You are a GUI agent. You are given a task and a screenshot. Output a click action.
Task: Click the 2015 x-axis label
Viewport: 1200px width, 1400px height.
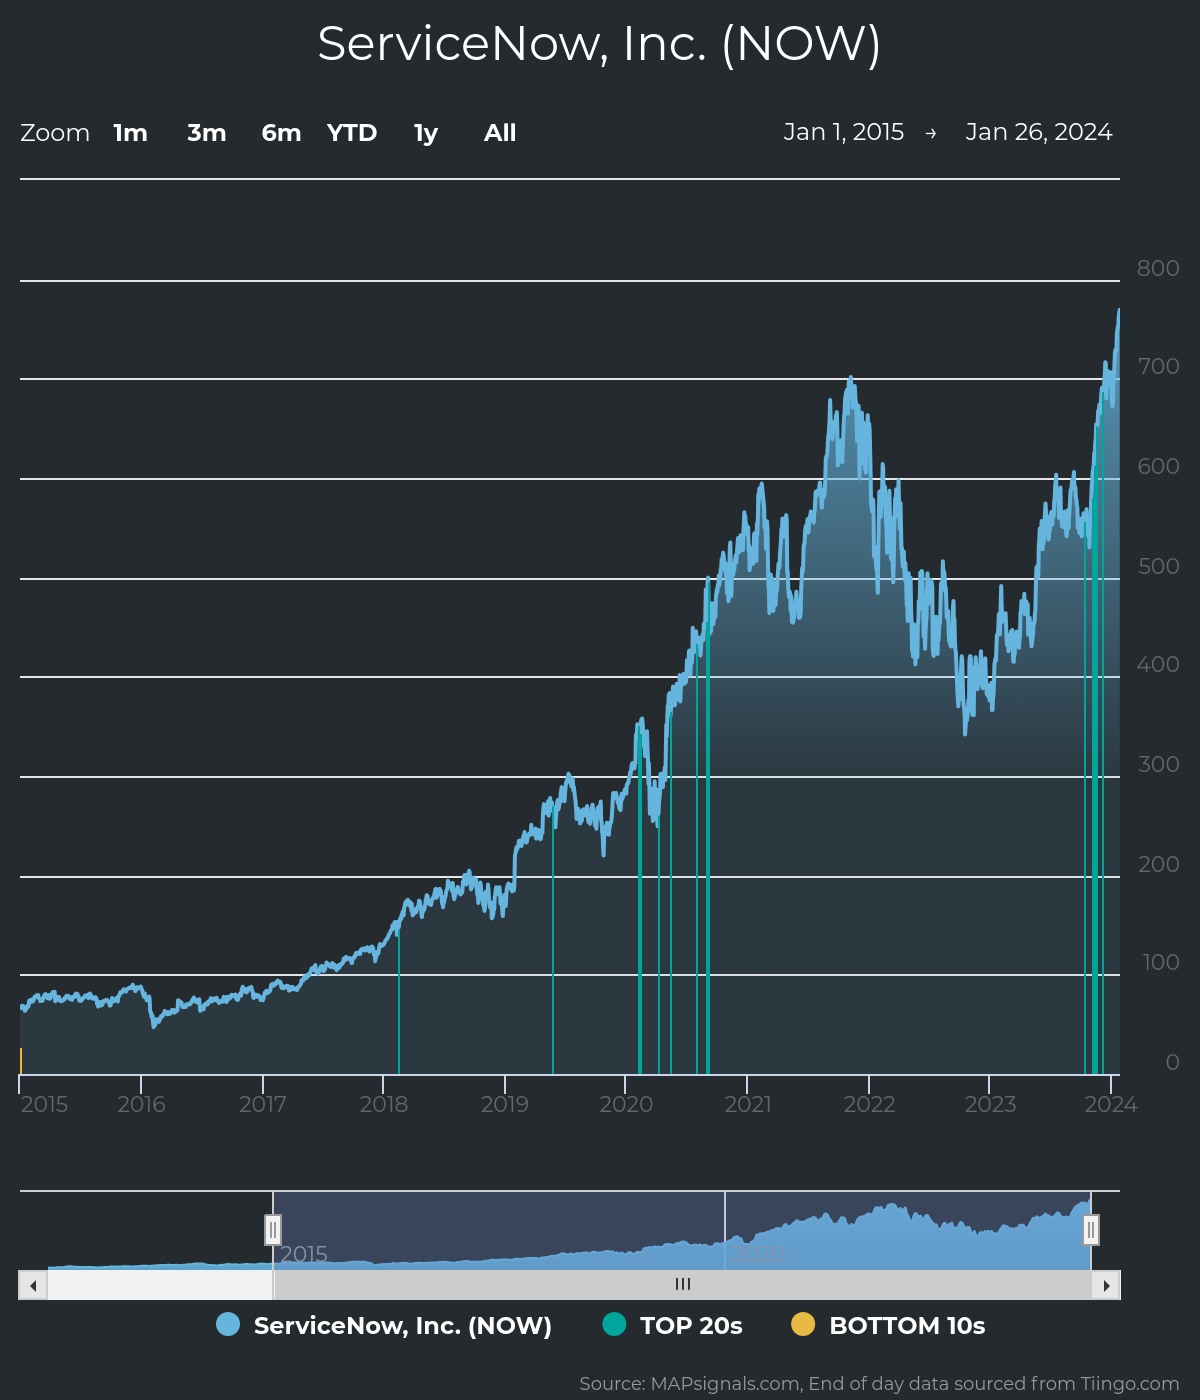45,1104
